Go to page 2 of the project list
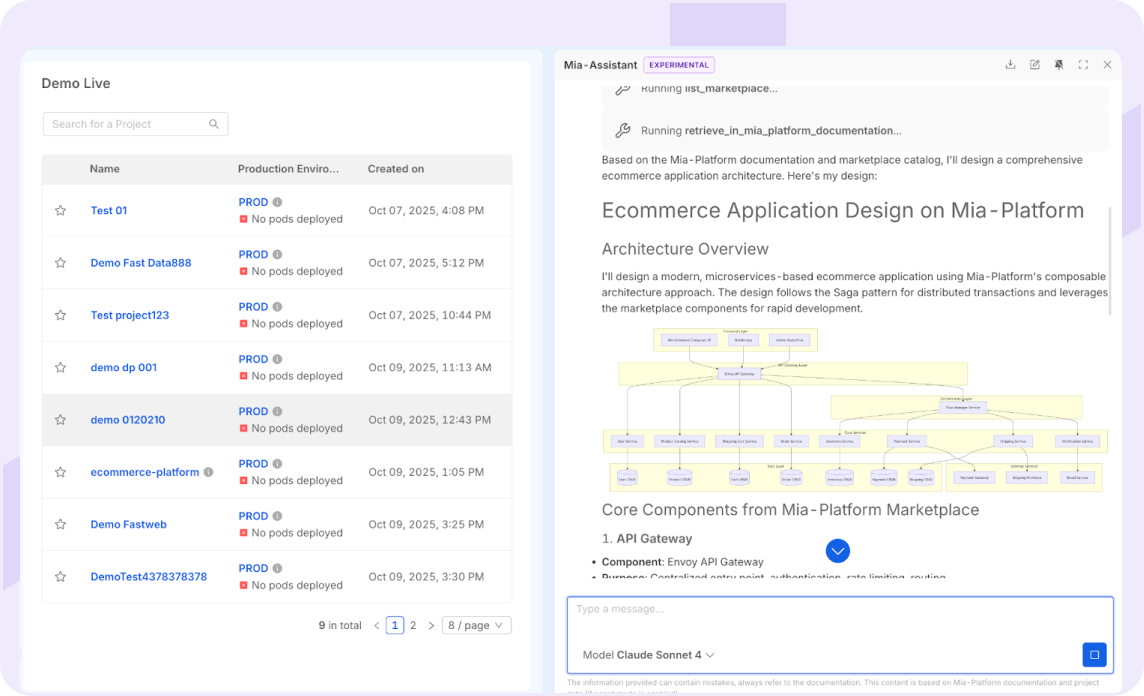 point(413,624)
